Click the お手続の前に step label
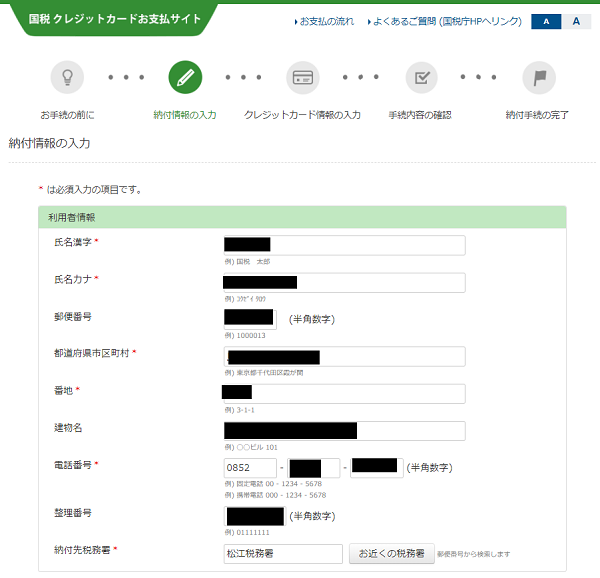Screen dimensions: 600x578 (x=67, y=115)
